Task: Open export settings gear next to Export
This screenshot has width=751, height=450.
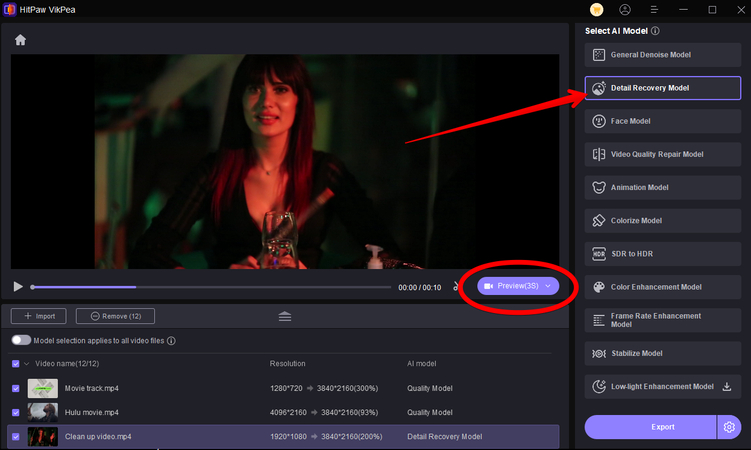Action: [x=729, y=427]
